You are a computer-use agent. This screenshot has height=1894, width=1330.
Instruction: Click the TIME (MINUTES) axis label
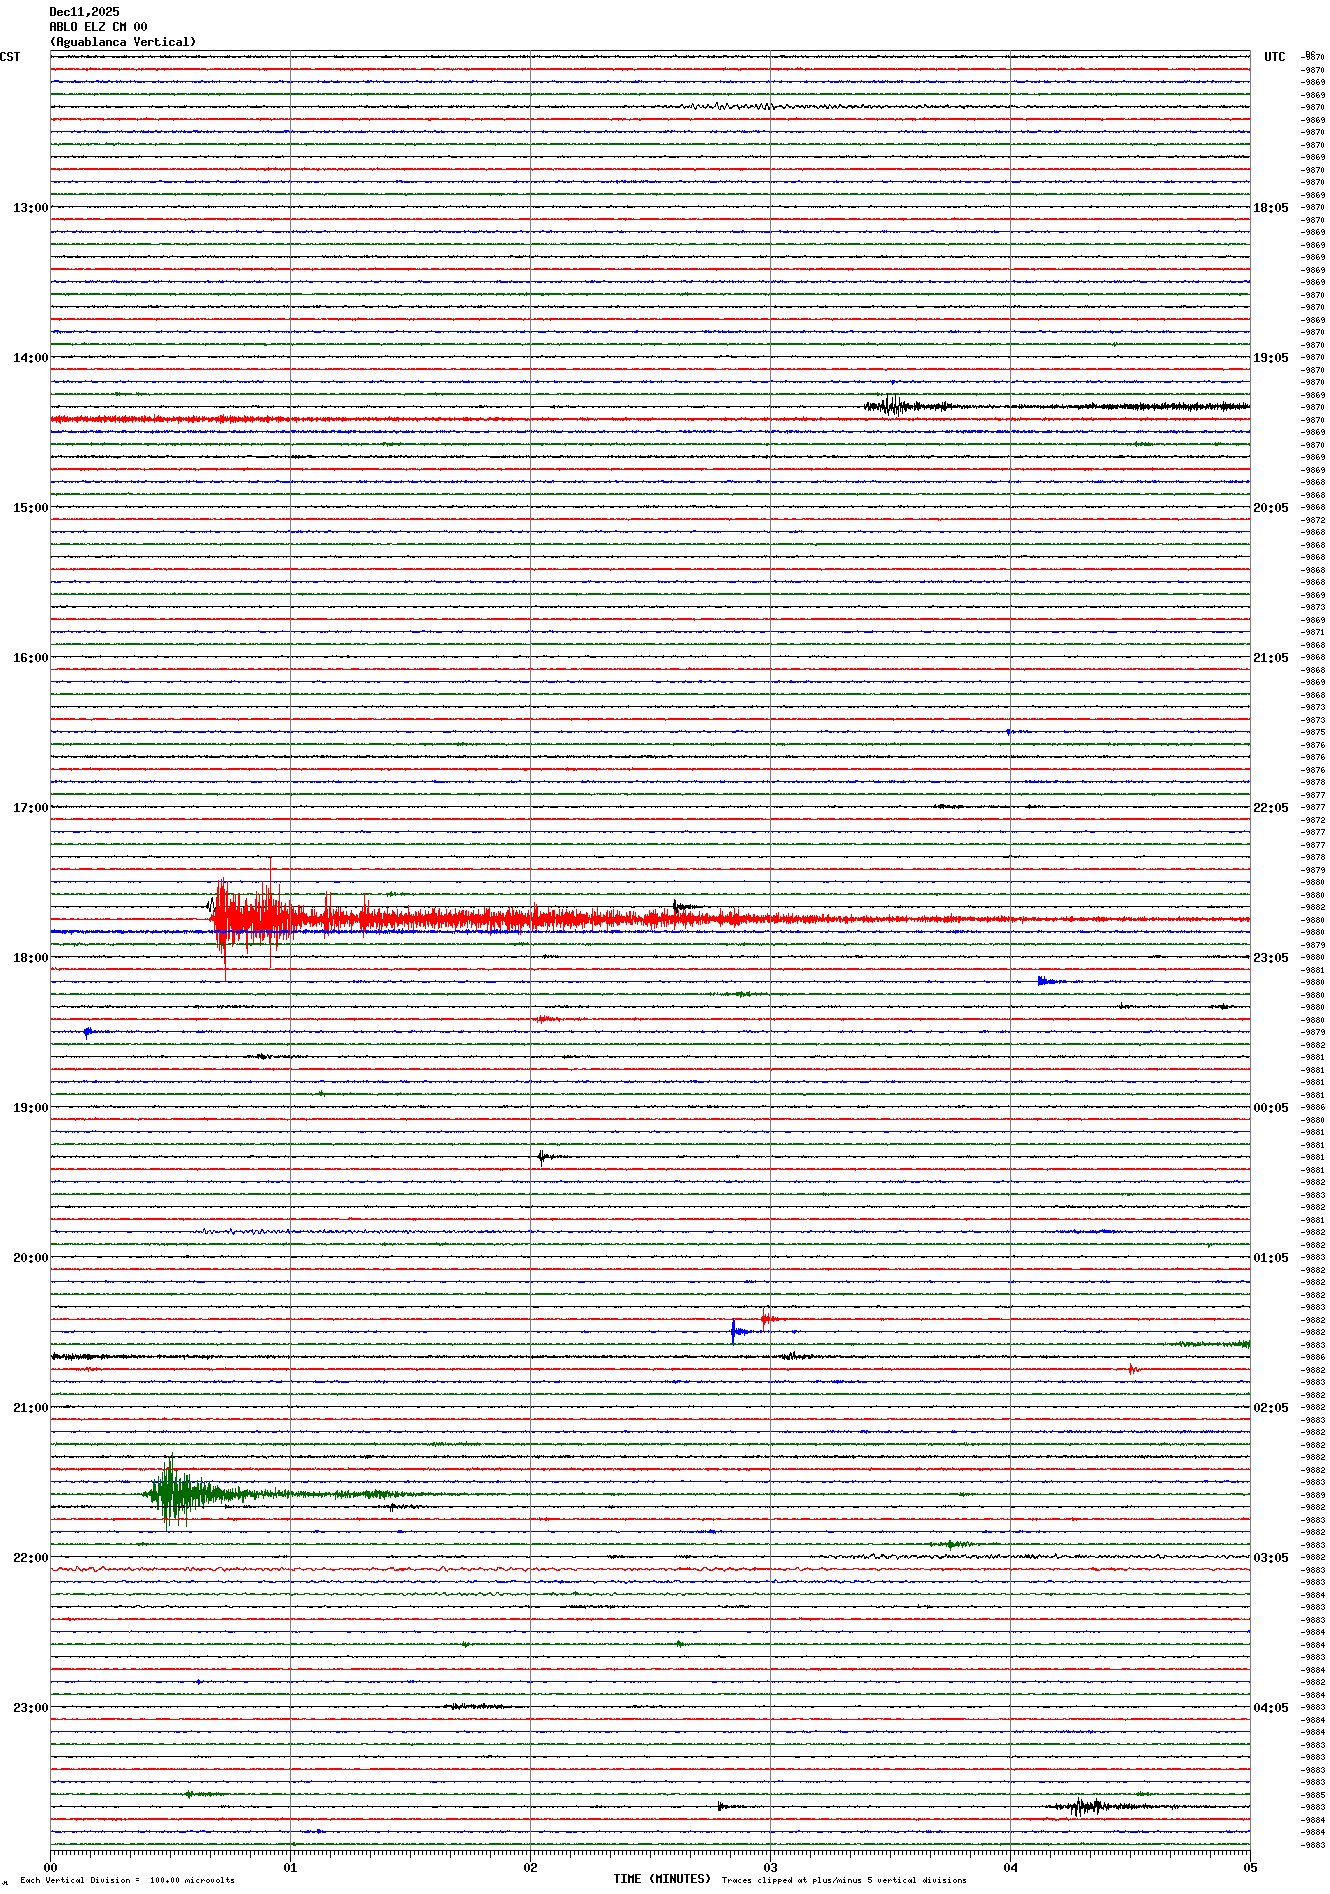pos(662,1879)
